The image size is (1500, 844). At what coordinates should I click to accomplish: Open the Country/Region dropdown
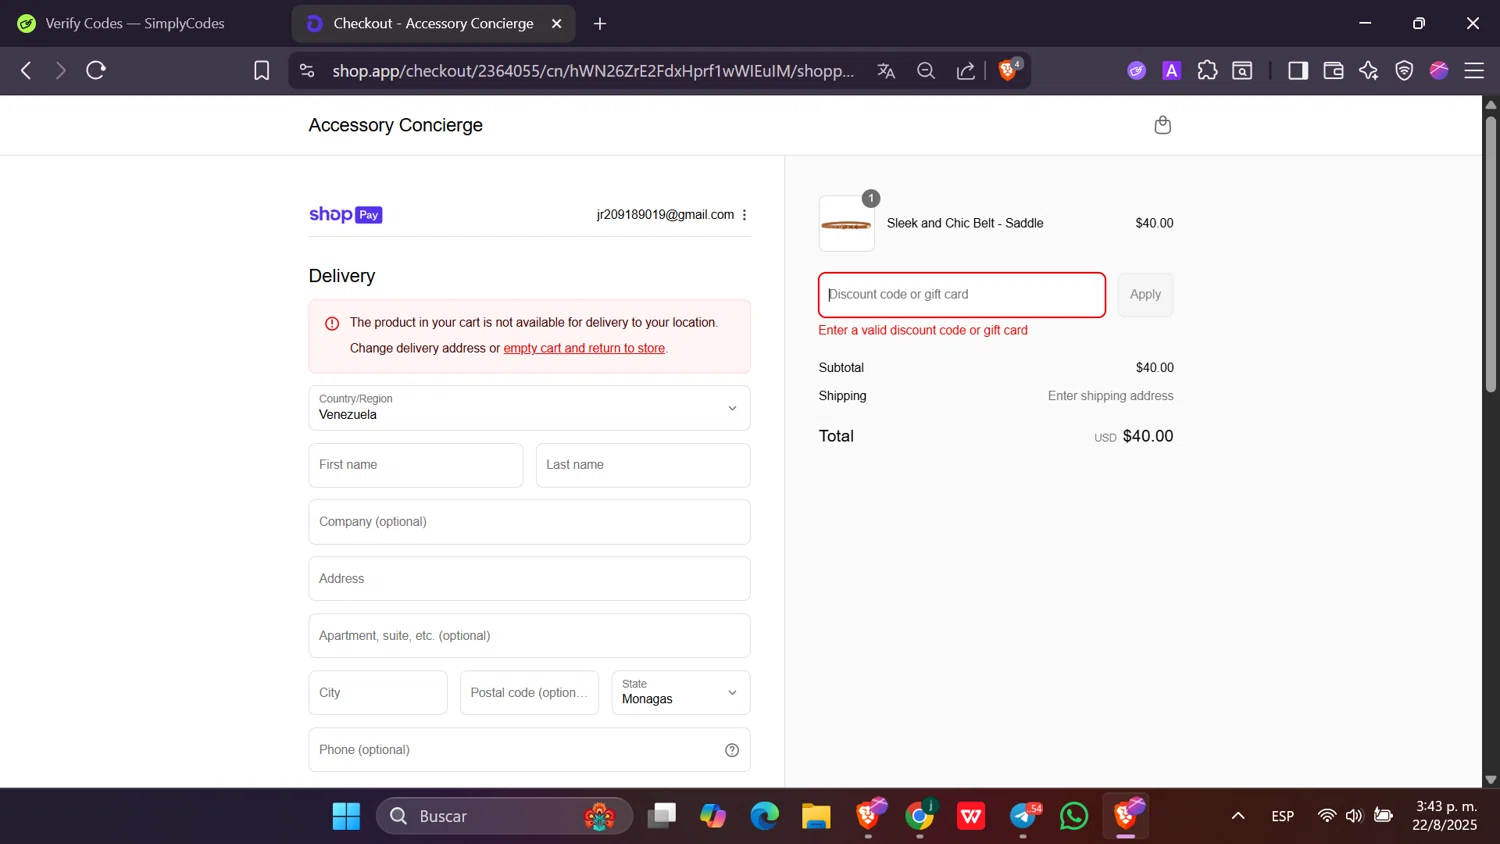coord(529,408)
